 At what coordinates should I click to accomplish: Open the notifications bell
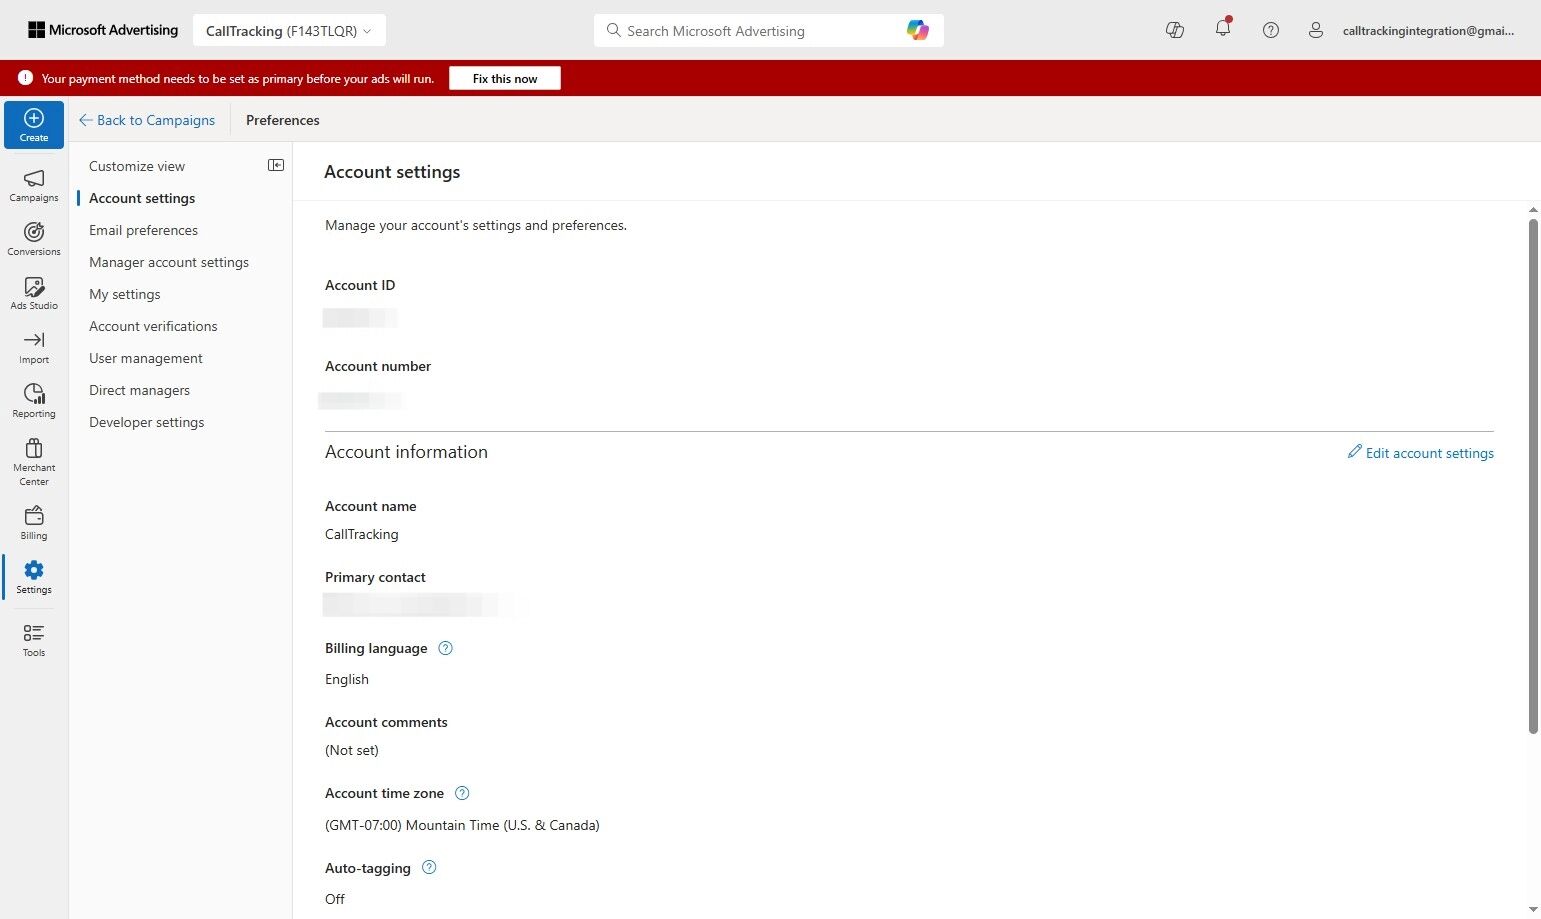coord(1223,29)
